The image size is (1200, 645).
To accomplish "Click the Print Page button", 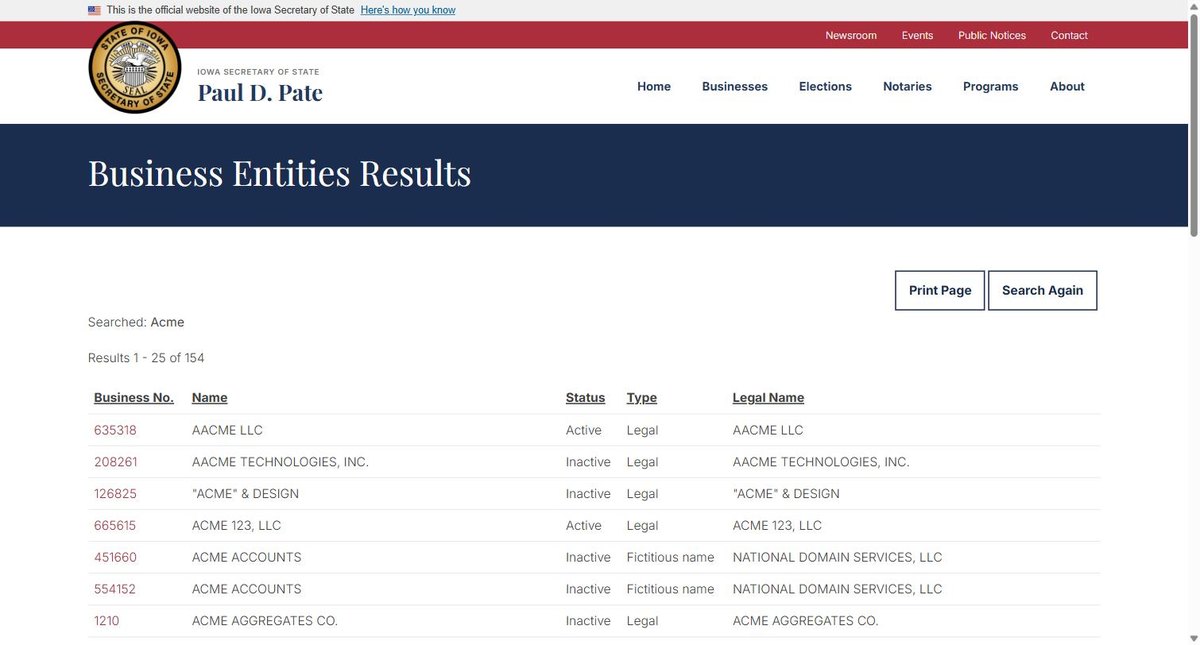I will point(940,290).
